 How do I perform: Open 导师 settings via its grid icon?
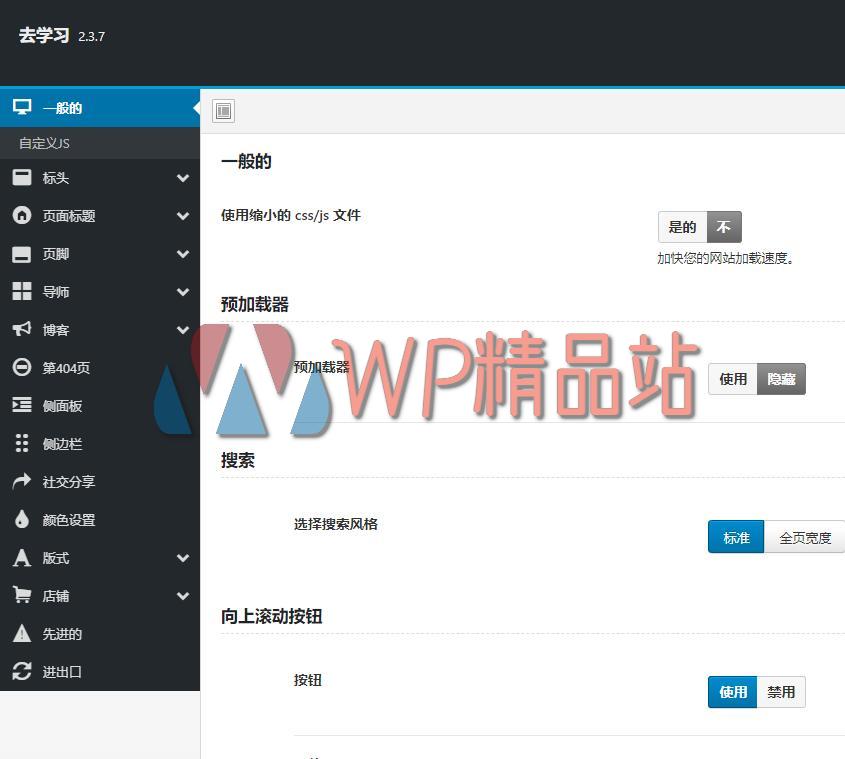(22, 291)
